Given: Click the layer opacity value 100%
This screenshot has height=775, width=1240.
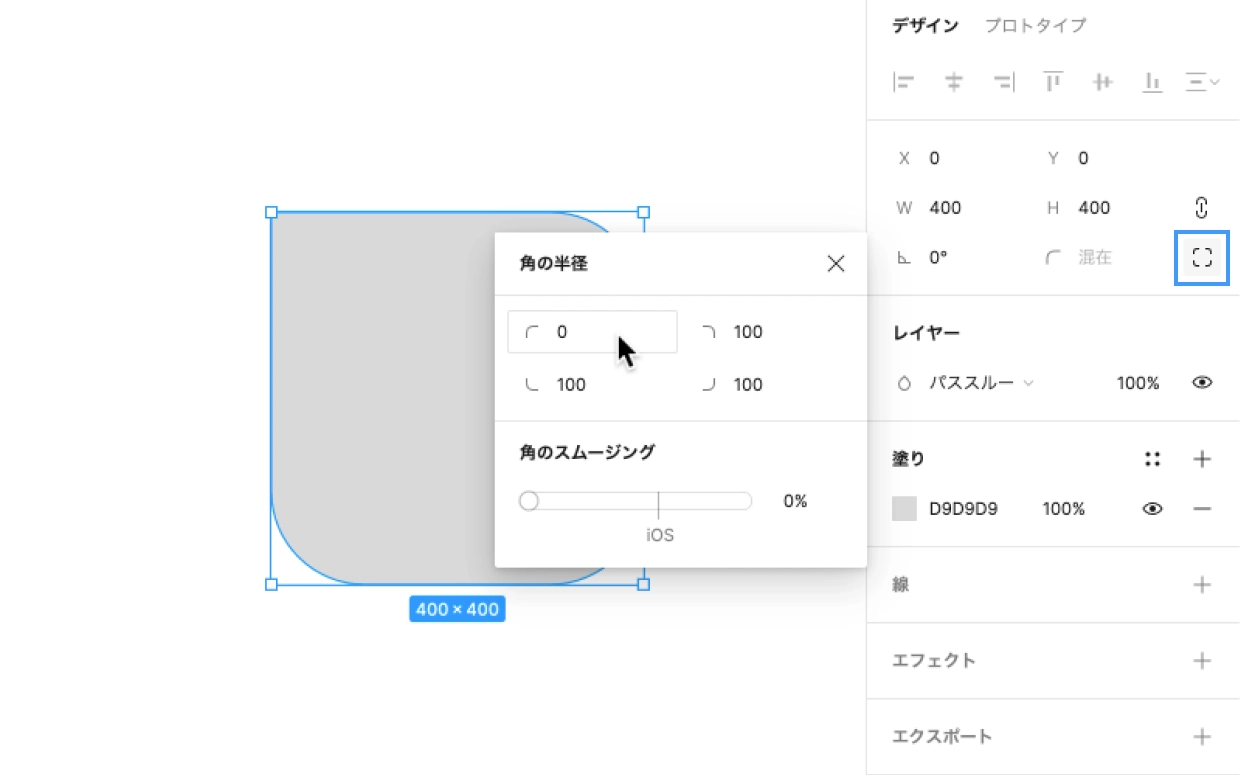Looking at the screenshot, I should click(x=1138, y=383).
